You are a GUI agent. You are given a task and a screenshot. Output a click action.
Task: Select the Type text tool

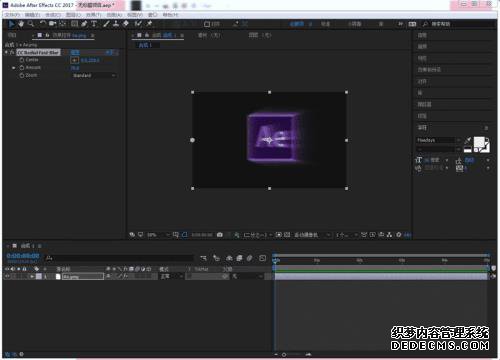point(94,24)
